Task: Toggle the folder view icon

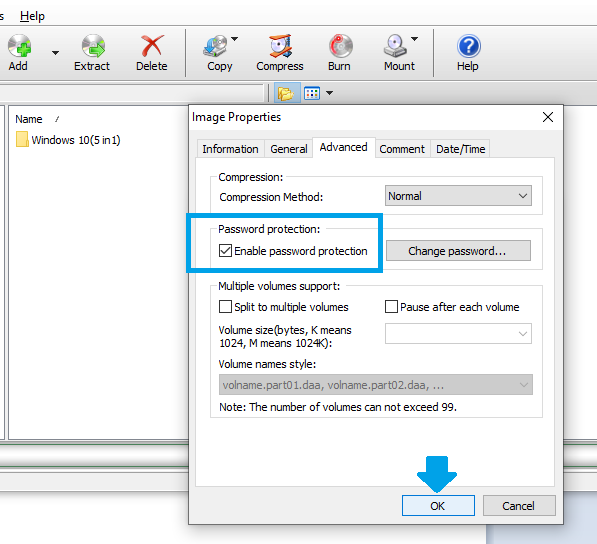Action: [287, 93]
